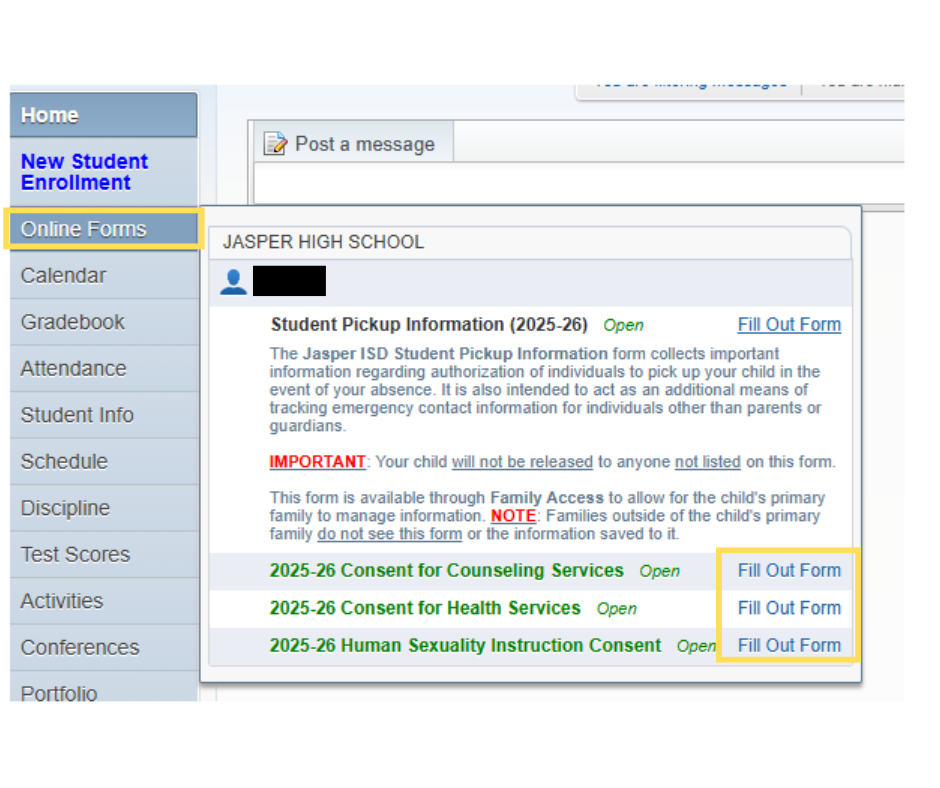Open Activities page

pos(104,601)
